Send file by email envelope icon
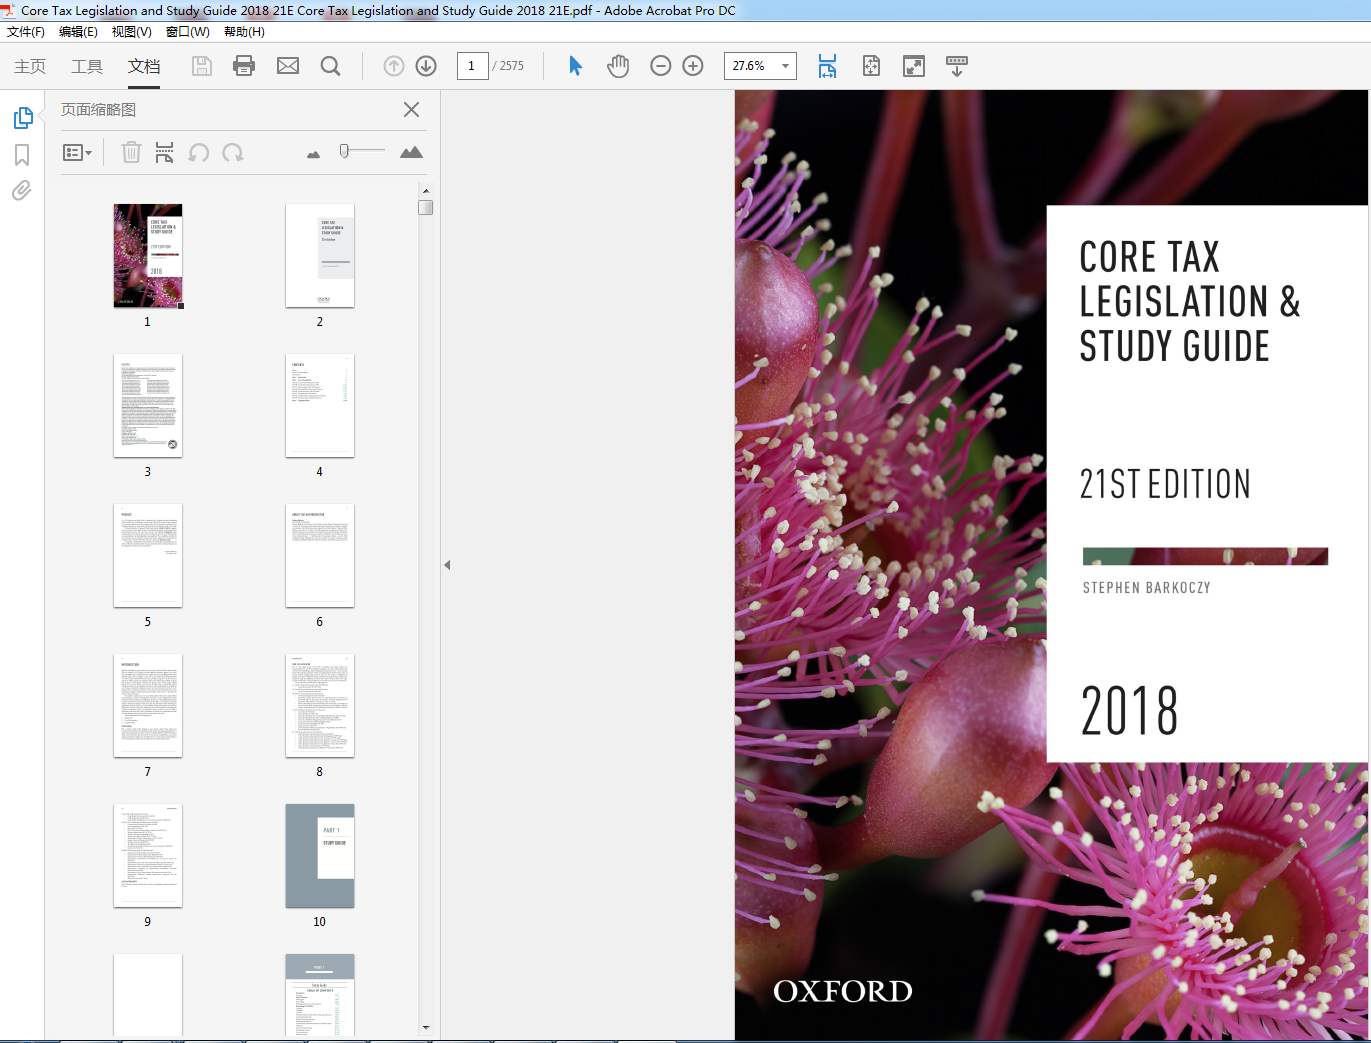Screen dimensions: 1371x1043 288,66
